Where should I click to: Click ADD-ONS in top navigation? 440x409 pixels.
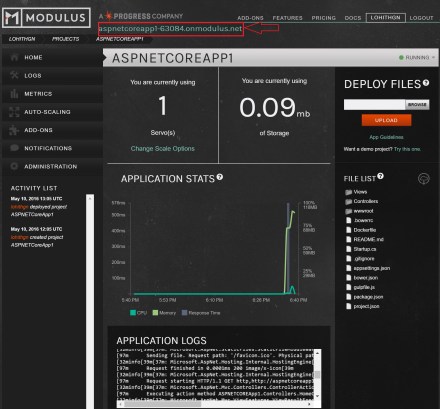pyautogui.click(x=250, y=18)
